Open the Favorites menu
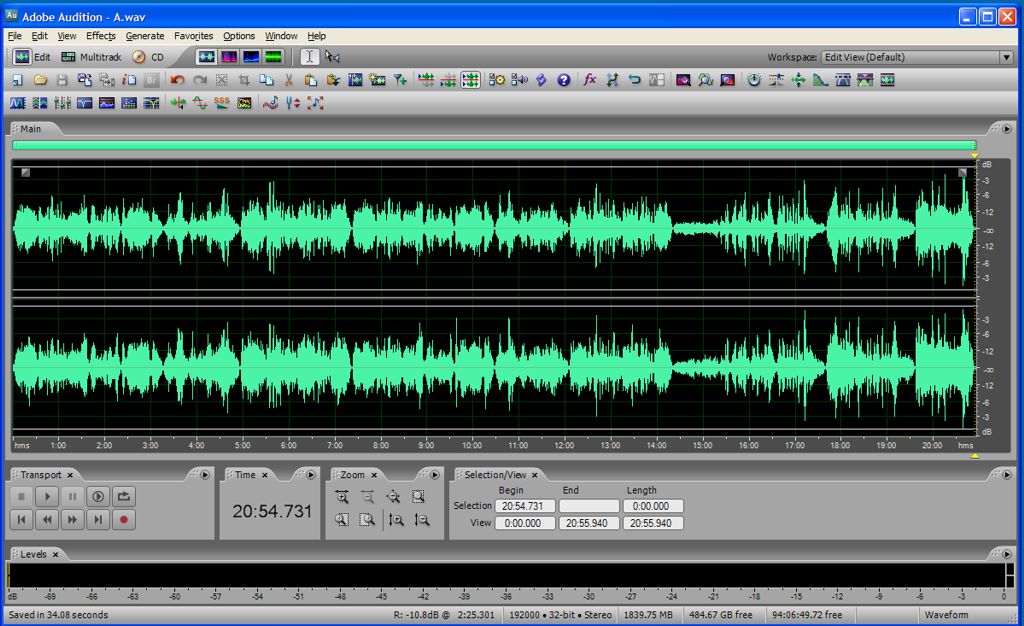The height and width of the screenshot is (626, 1024). coord(193,36)
